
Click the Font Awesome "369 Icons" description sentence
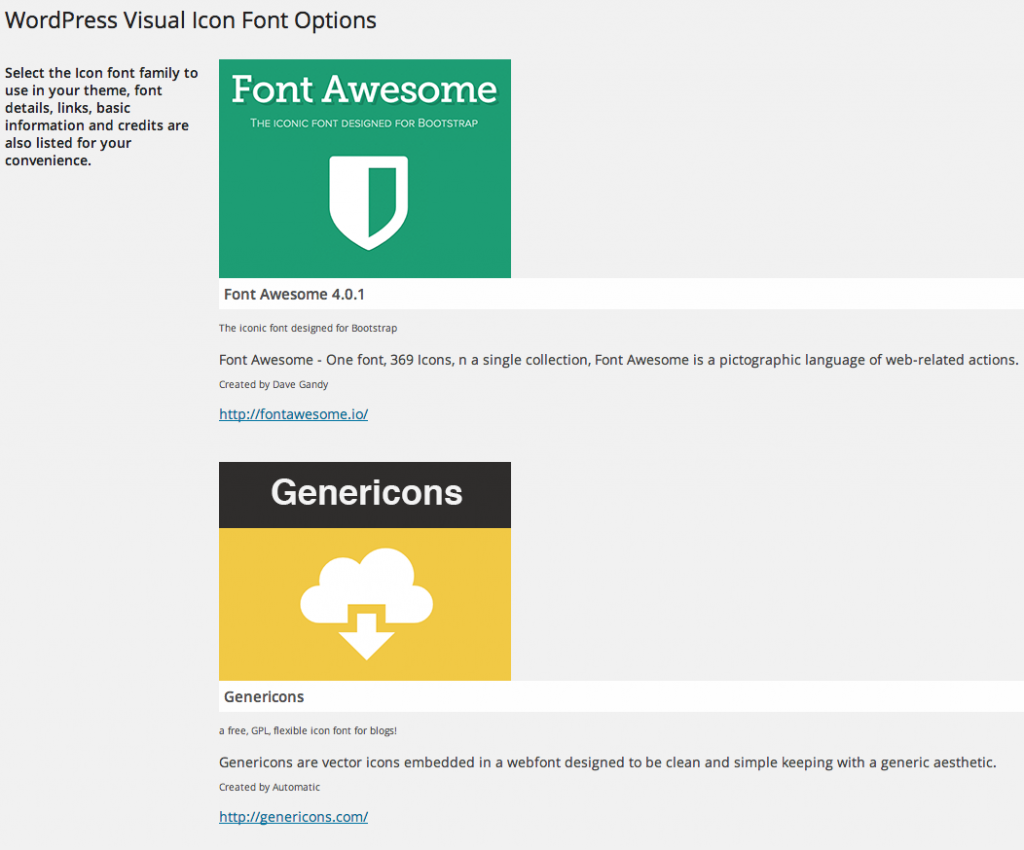tap(618, 360)
